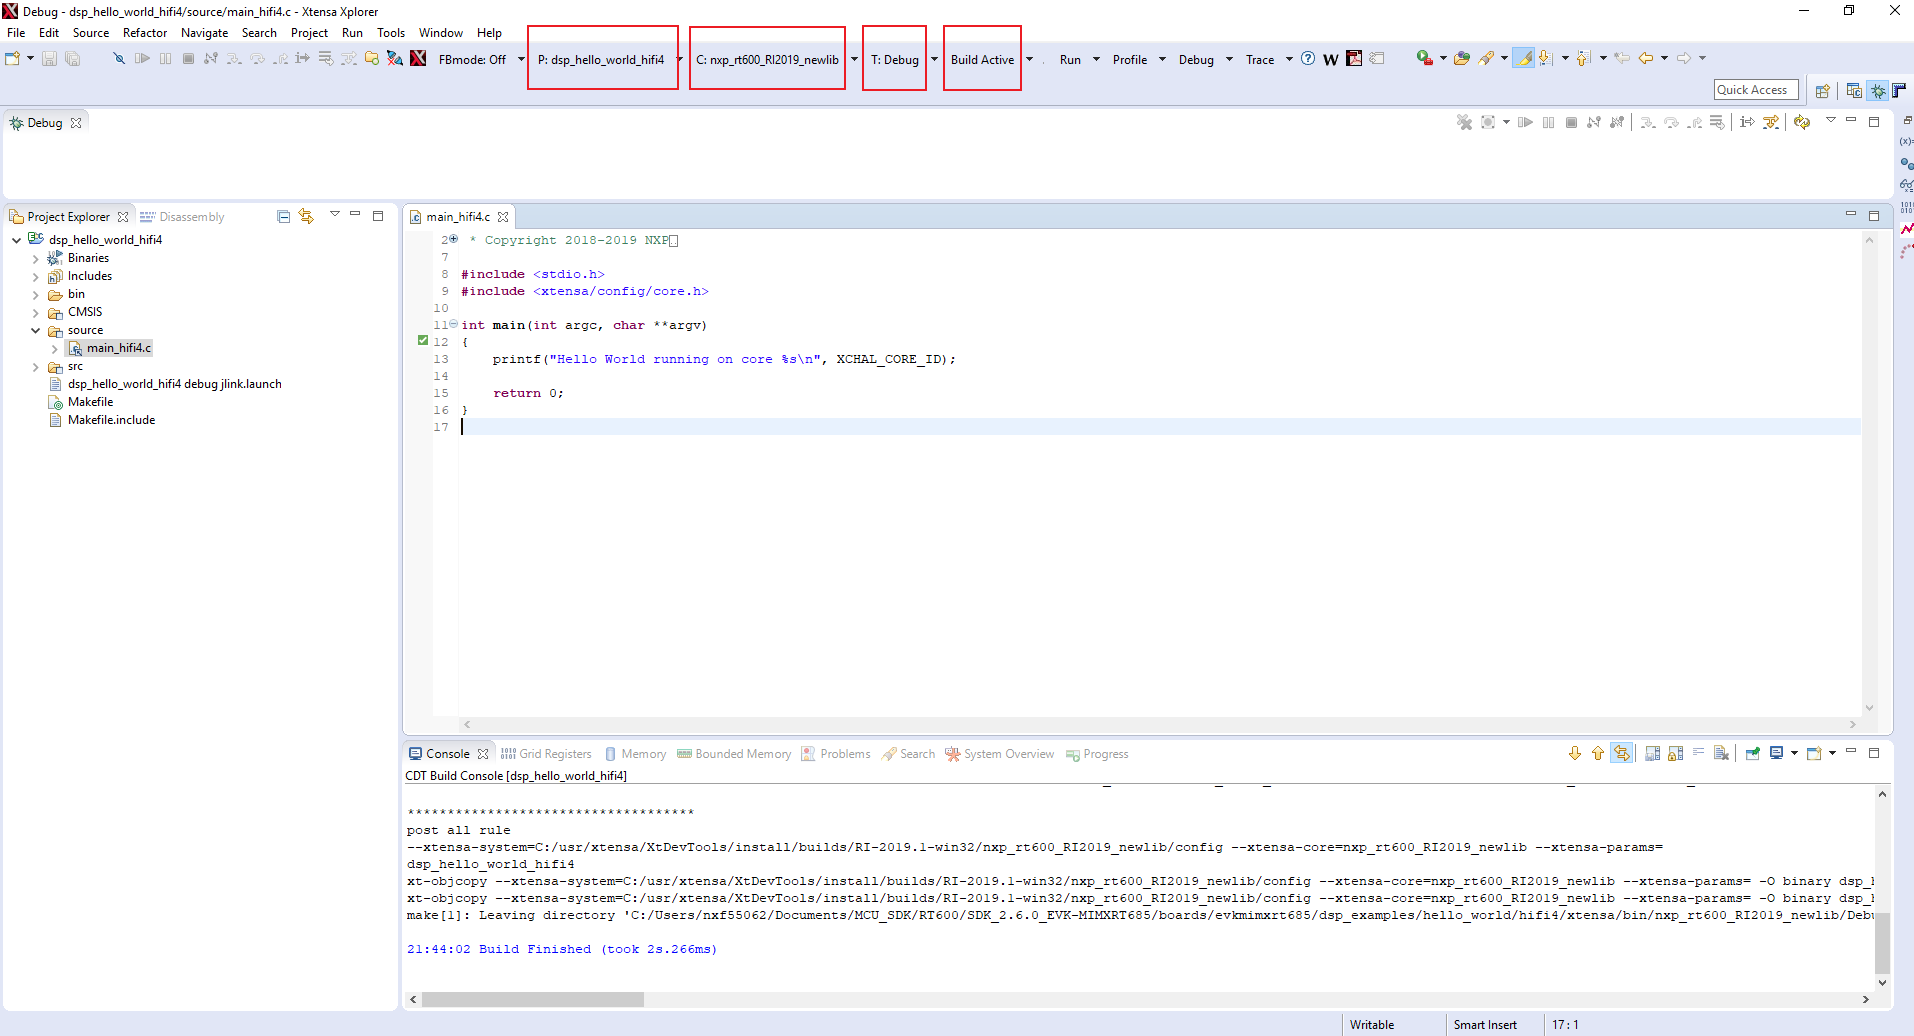Click the Open Task folder toolbar icon
Image resolution: width=1914 pixels, height=1036 pixels.
point(1462,59)
